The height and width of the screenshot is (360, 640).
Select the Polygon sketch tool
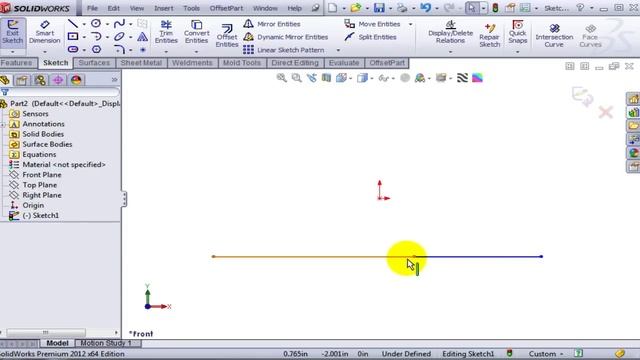click(x=96, y=49)
